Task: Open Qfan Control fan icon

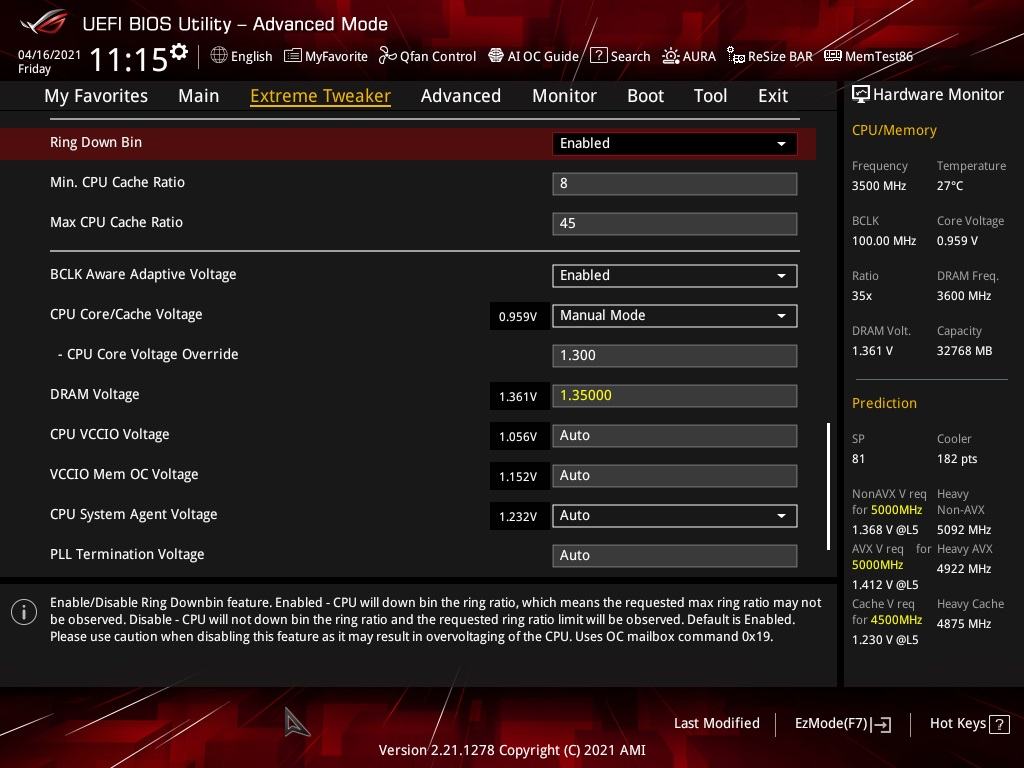Action: click(387, 56)
